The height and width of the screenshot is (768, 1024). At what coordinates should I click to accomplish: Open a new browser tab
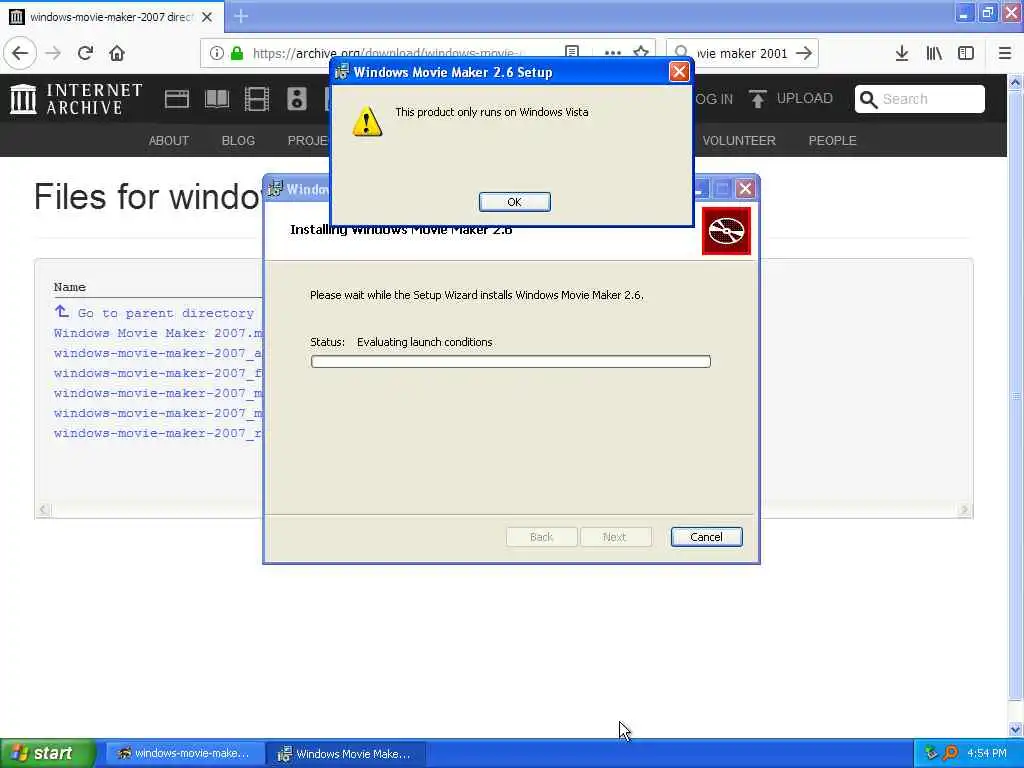pyautogui.click(x=241, y=16)
